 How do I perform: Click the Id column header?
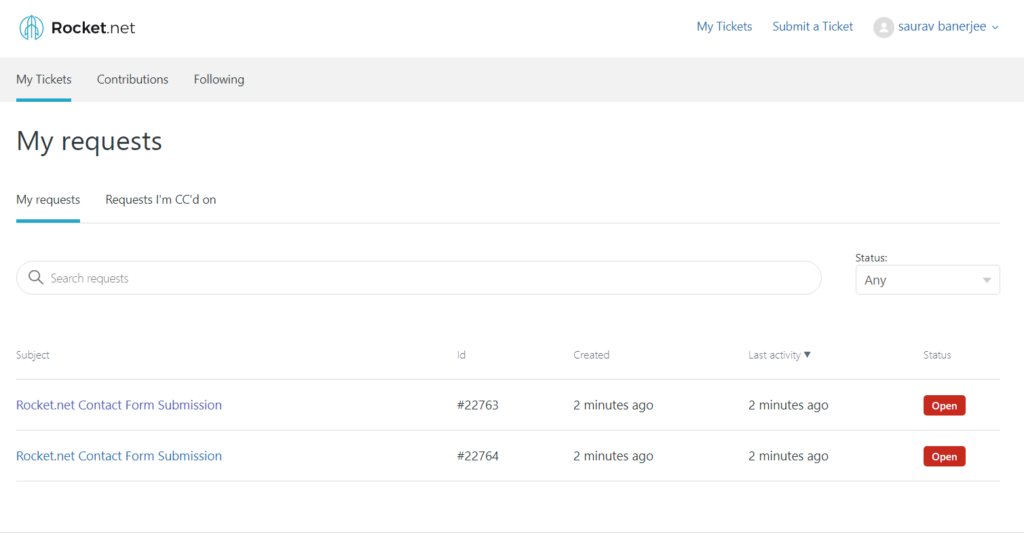[x=461, y=355]
